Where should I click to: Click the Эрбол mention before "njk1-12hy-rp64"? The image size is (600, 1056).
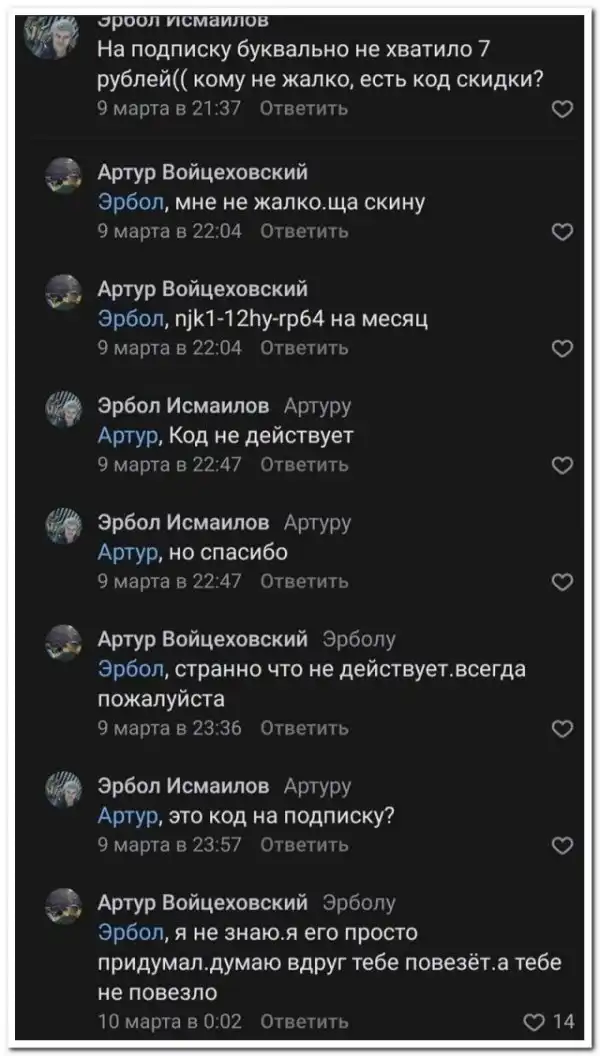tap(130, 319)
